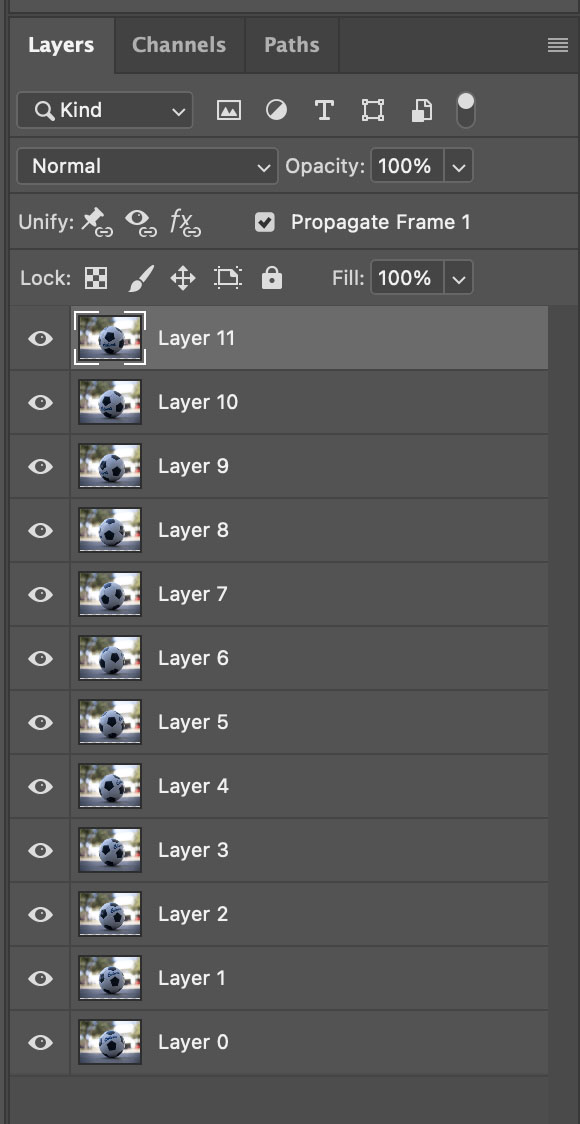Toggle visibility of Layer 2
This screenshot has height=1124, width=580.
40,914
